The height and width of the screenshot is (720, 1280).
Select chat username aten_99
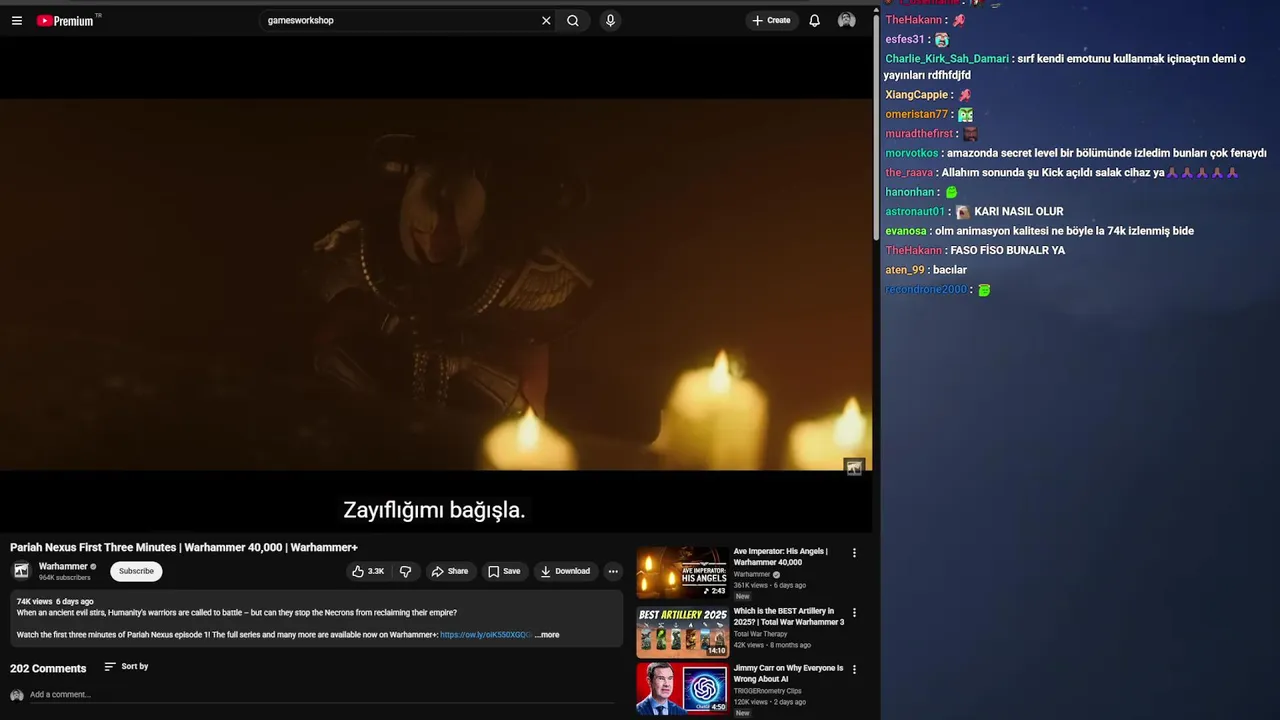905,270
